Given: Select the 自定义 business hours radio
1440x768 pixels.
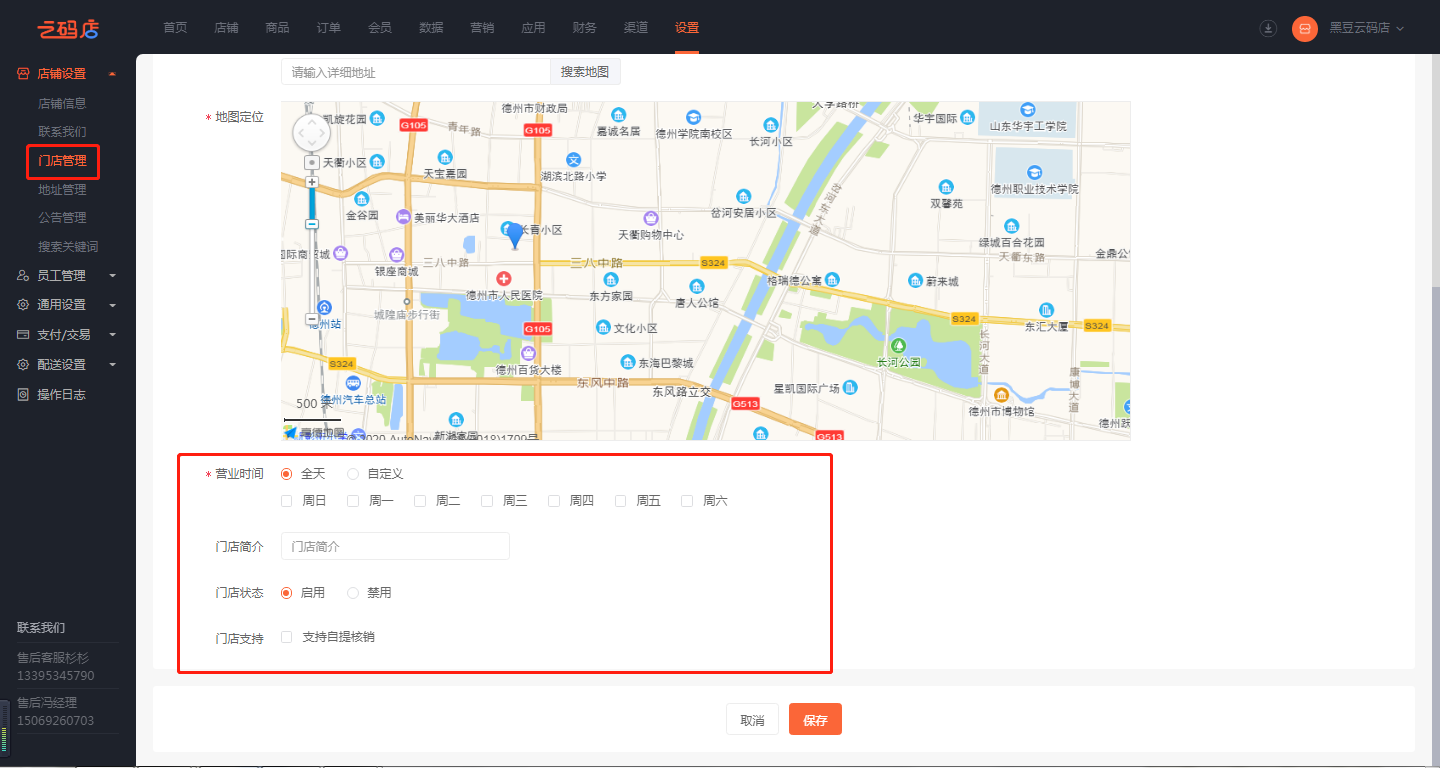Looking at the screenshot, I should (353, 474).
